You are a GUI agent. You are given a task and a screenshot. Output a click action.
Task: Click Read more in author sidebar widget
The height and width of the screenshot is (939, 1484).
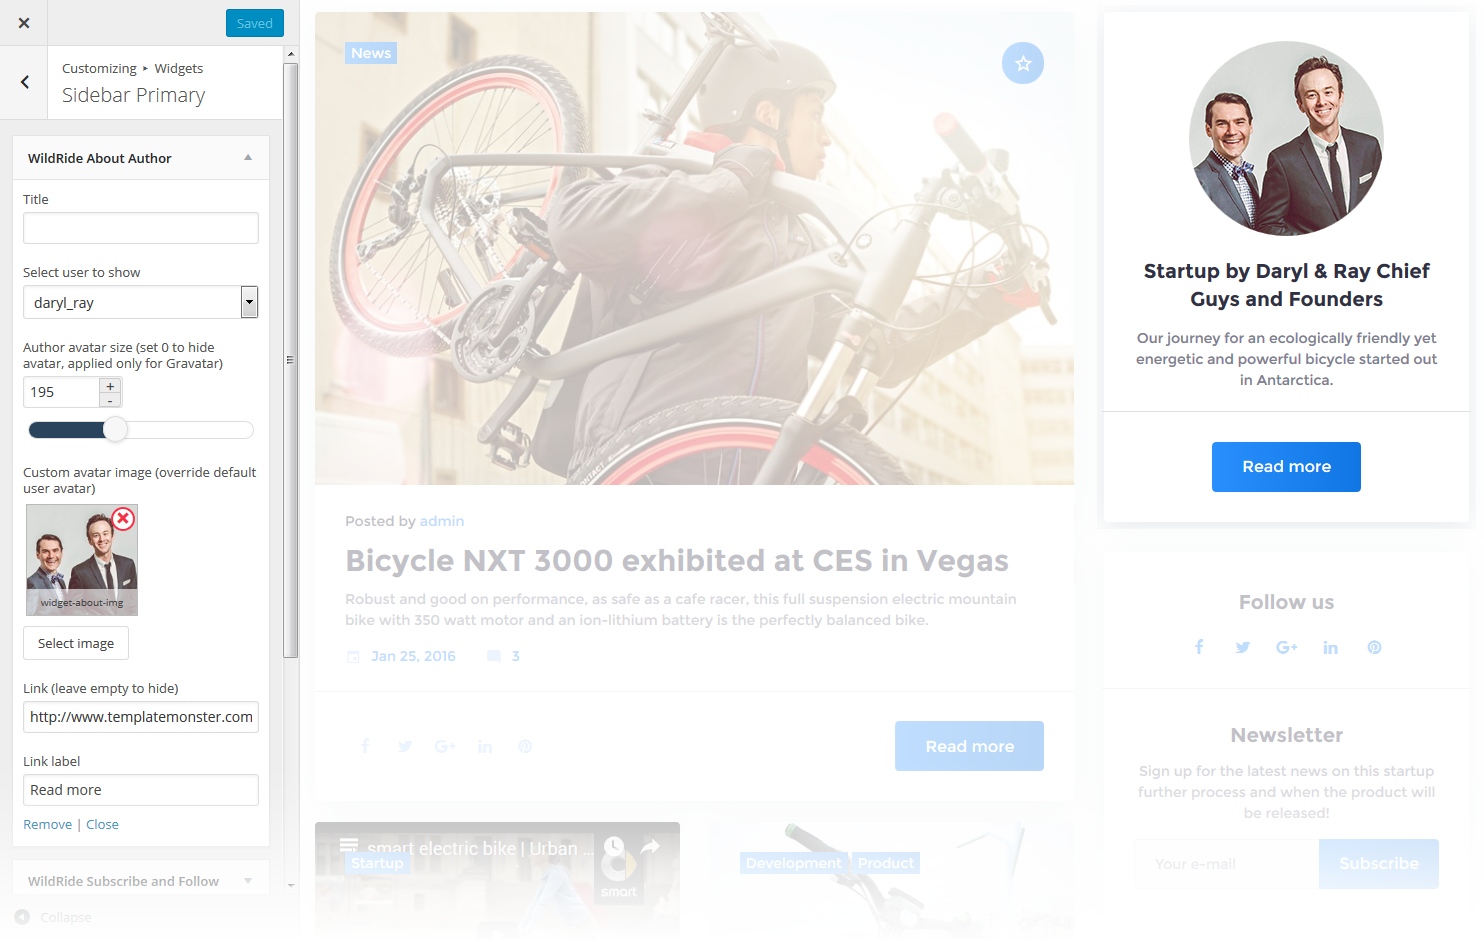(x=1286, y=467)
